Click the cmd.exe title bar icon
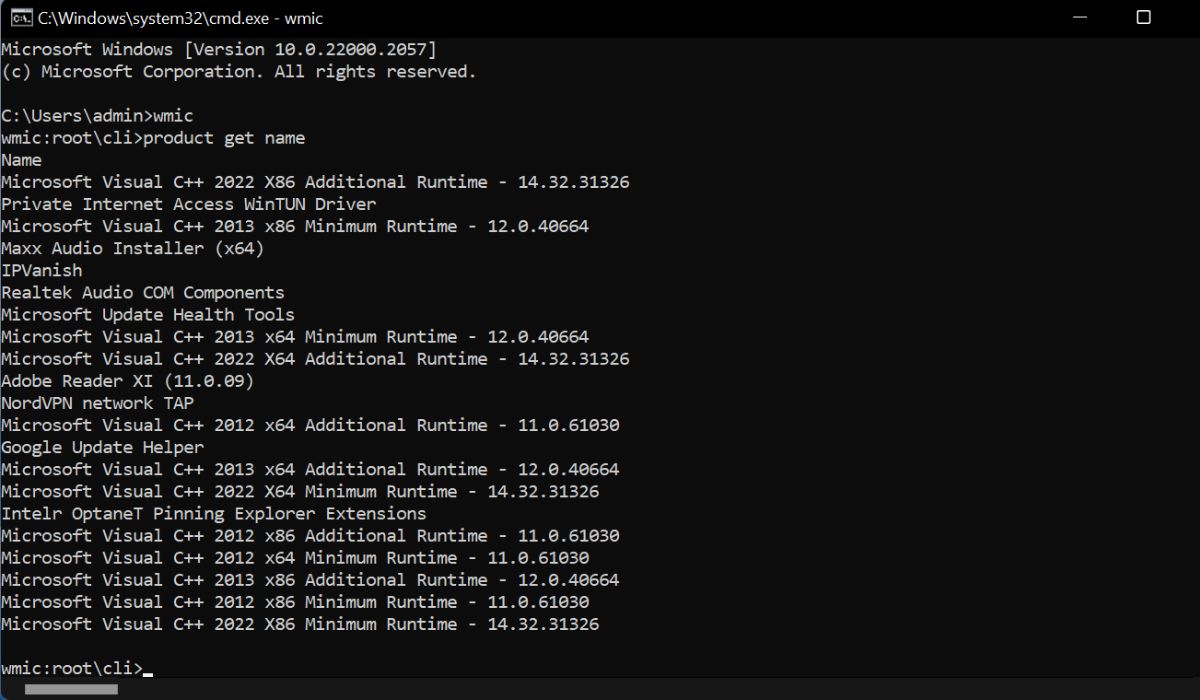Viewport: 1200px width, 700px height. pos(21,17)
